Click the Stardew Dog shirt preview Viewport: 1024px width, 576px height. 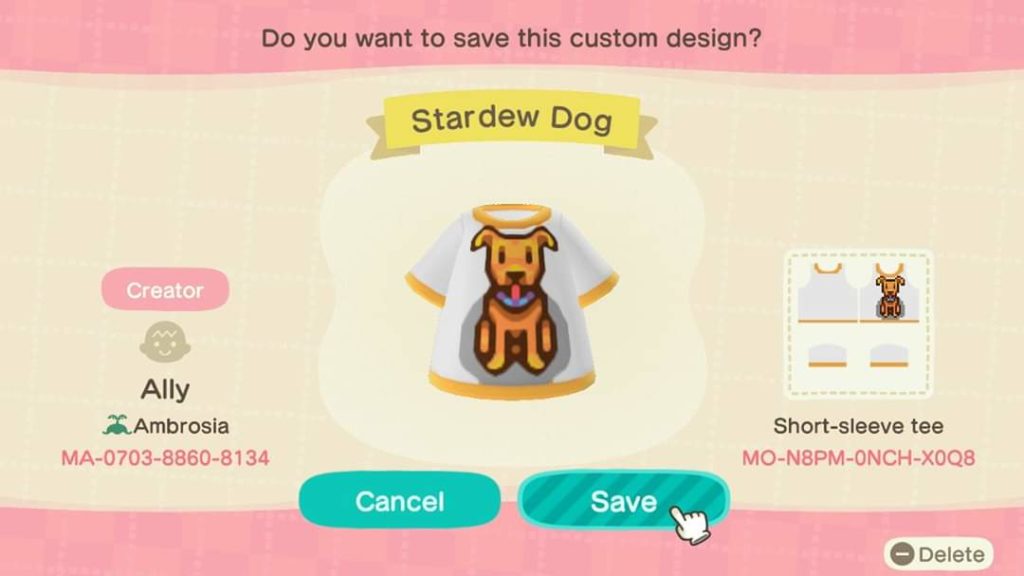tap(512, 302)
